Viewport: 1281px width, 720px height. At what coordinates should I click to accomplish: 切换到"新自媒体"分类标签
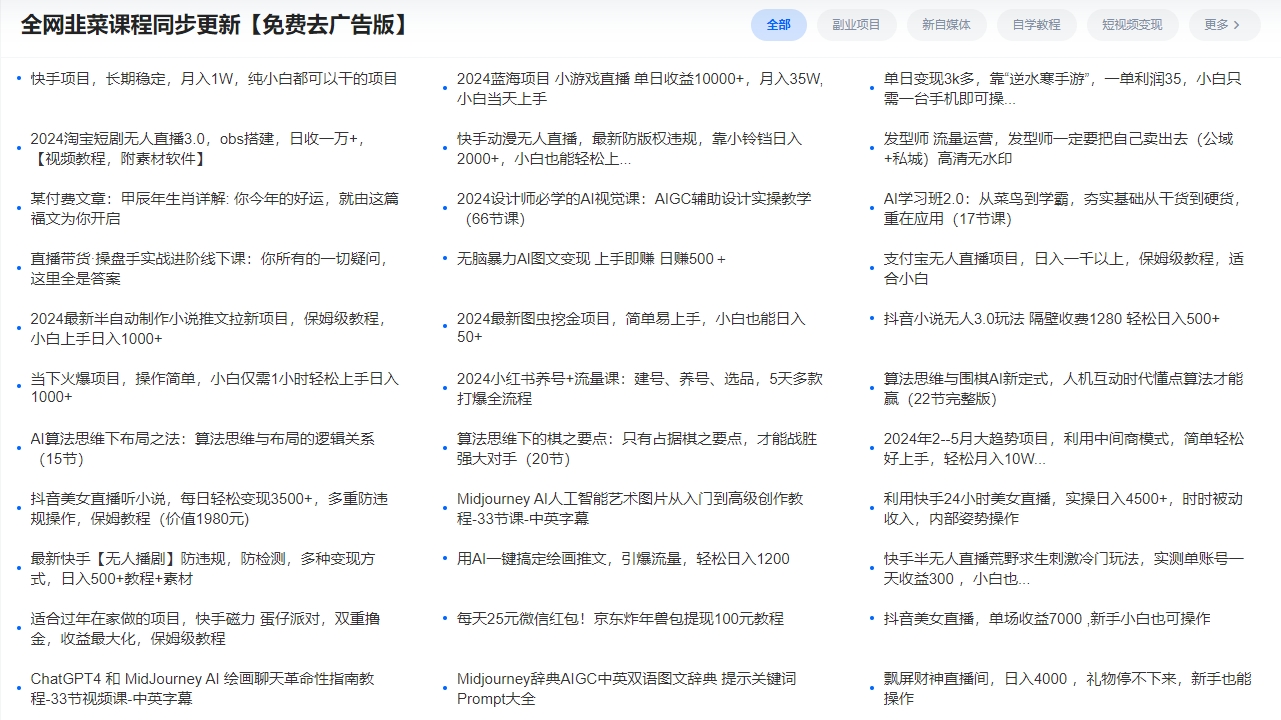(946, 25)
